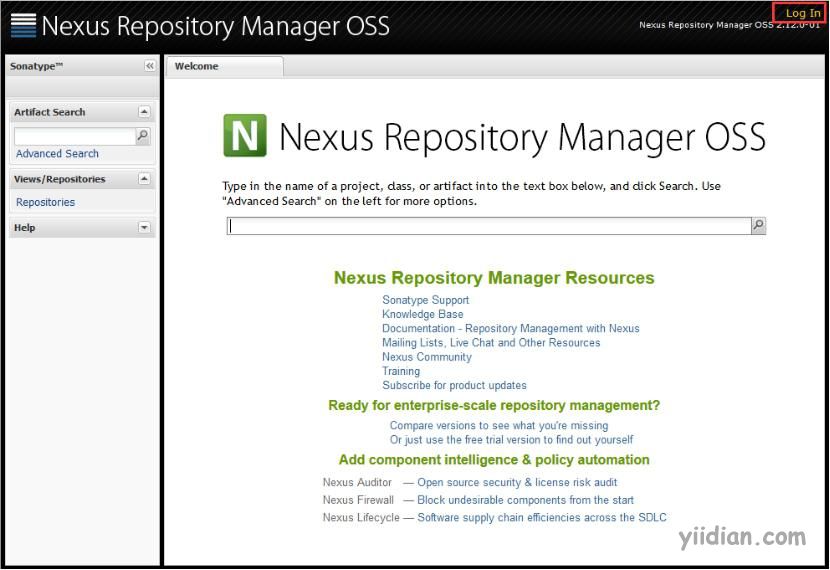This screenshot has height=570, width=830.
Task: Click the Log In link
Action: (802, 13)
